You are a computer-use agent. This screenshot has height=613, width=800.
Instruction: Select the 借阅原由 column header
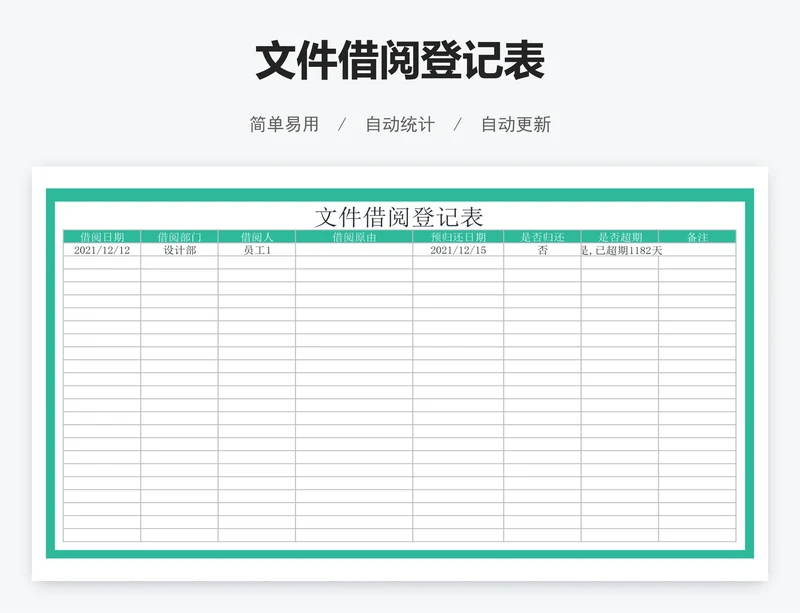(x=354, y=237)
